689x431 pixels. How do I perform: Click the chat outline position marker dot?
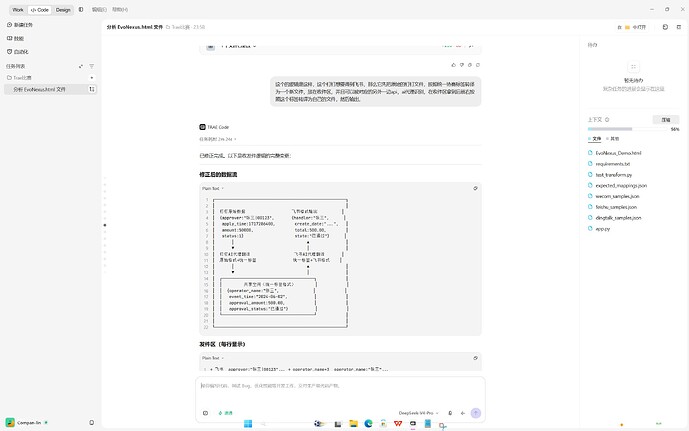point(105,225)
